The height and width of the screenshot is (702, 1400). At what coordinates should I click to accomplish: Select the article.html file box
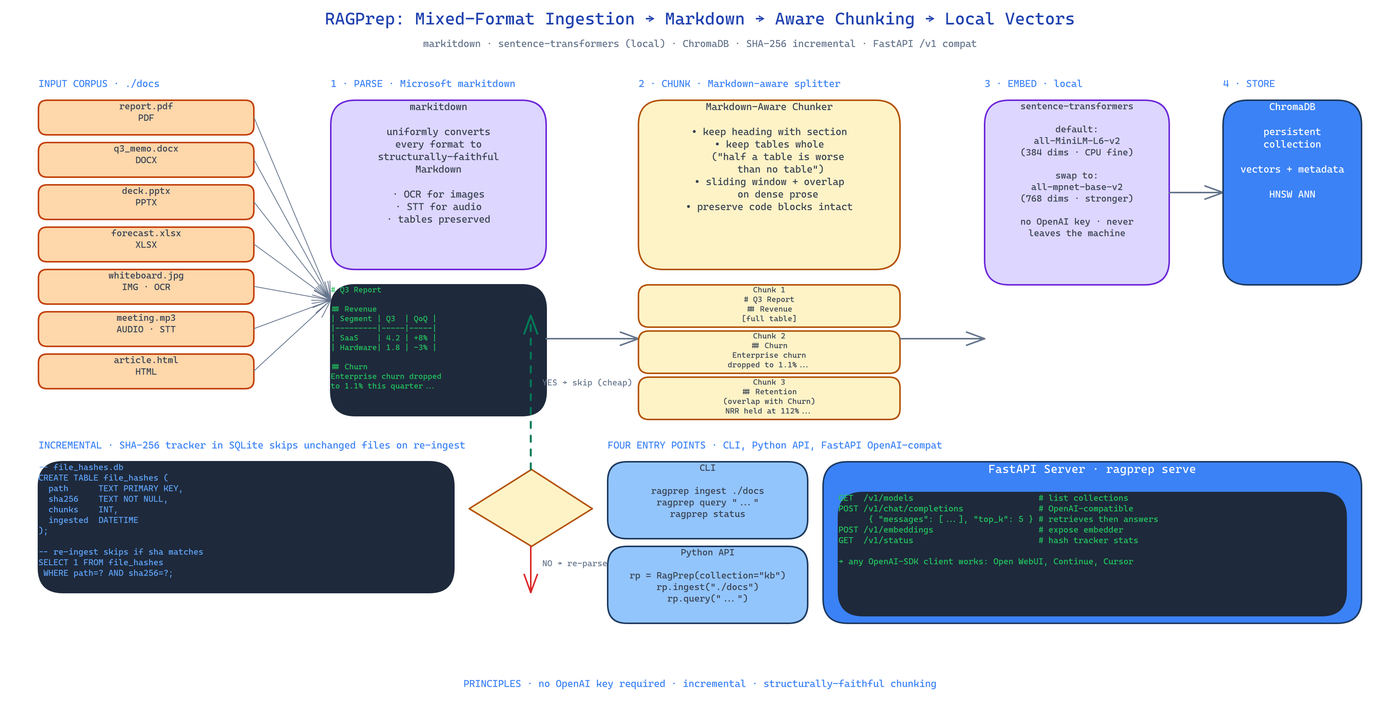click(x=146, y=371)
